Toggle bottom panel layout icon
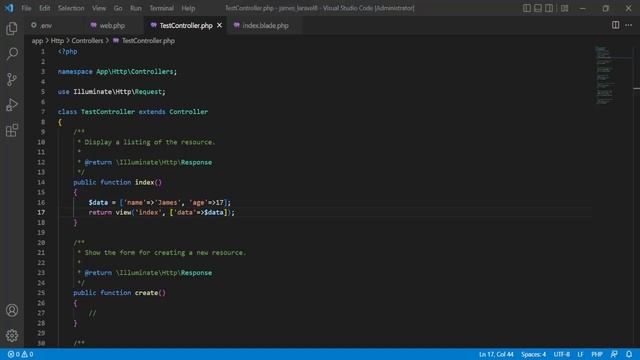The height and width of the screenshot is (360, 640). (x=538, y=8)
